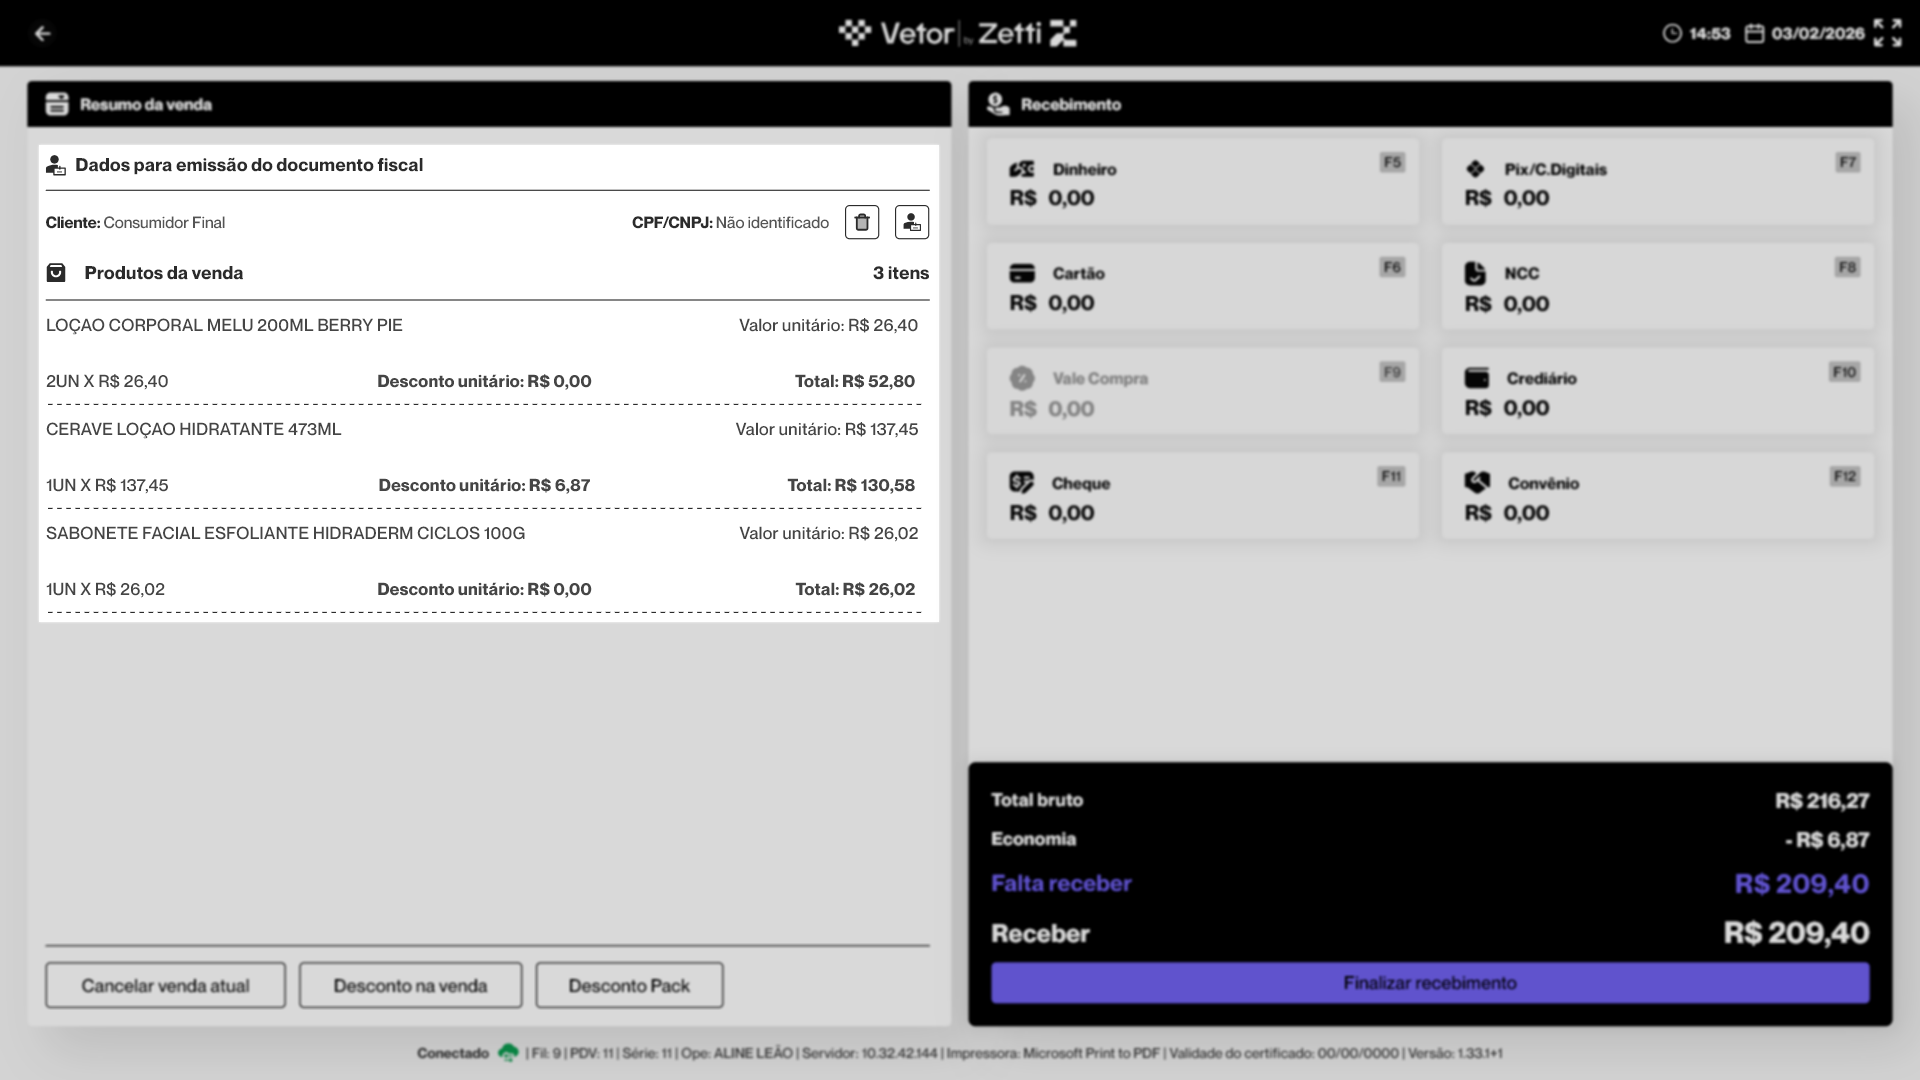Open the Desconto Pack button
This screenshot has height=1080, width=1920.
tap(629, 986)
